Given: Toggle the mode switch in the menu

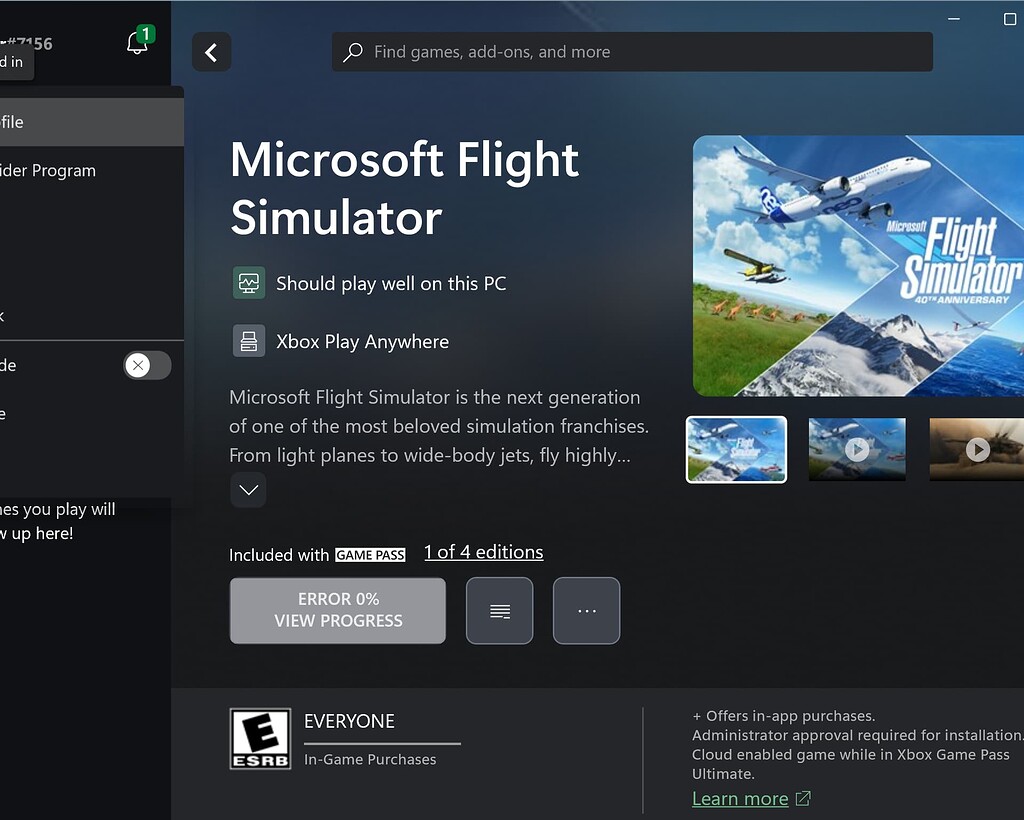Looking at the screenshot, I should click(x=147, y=365).
